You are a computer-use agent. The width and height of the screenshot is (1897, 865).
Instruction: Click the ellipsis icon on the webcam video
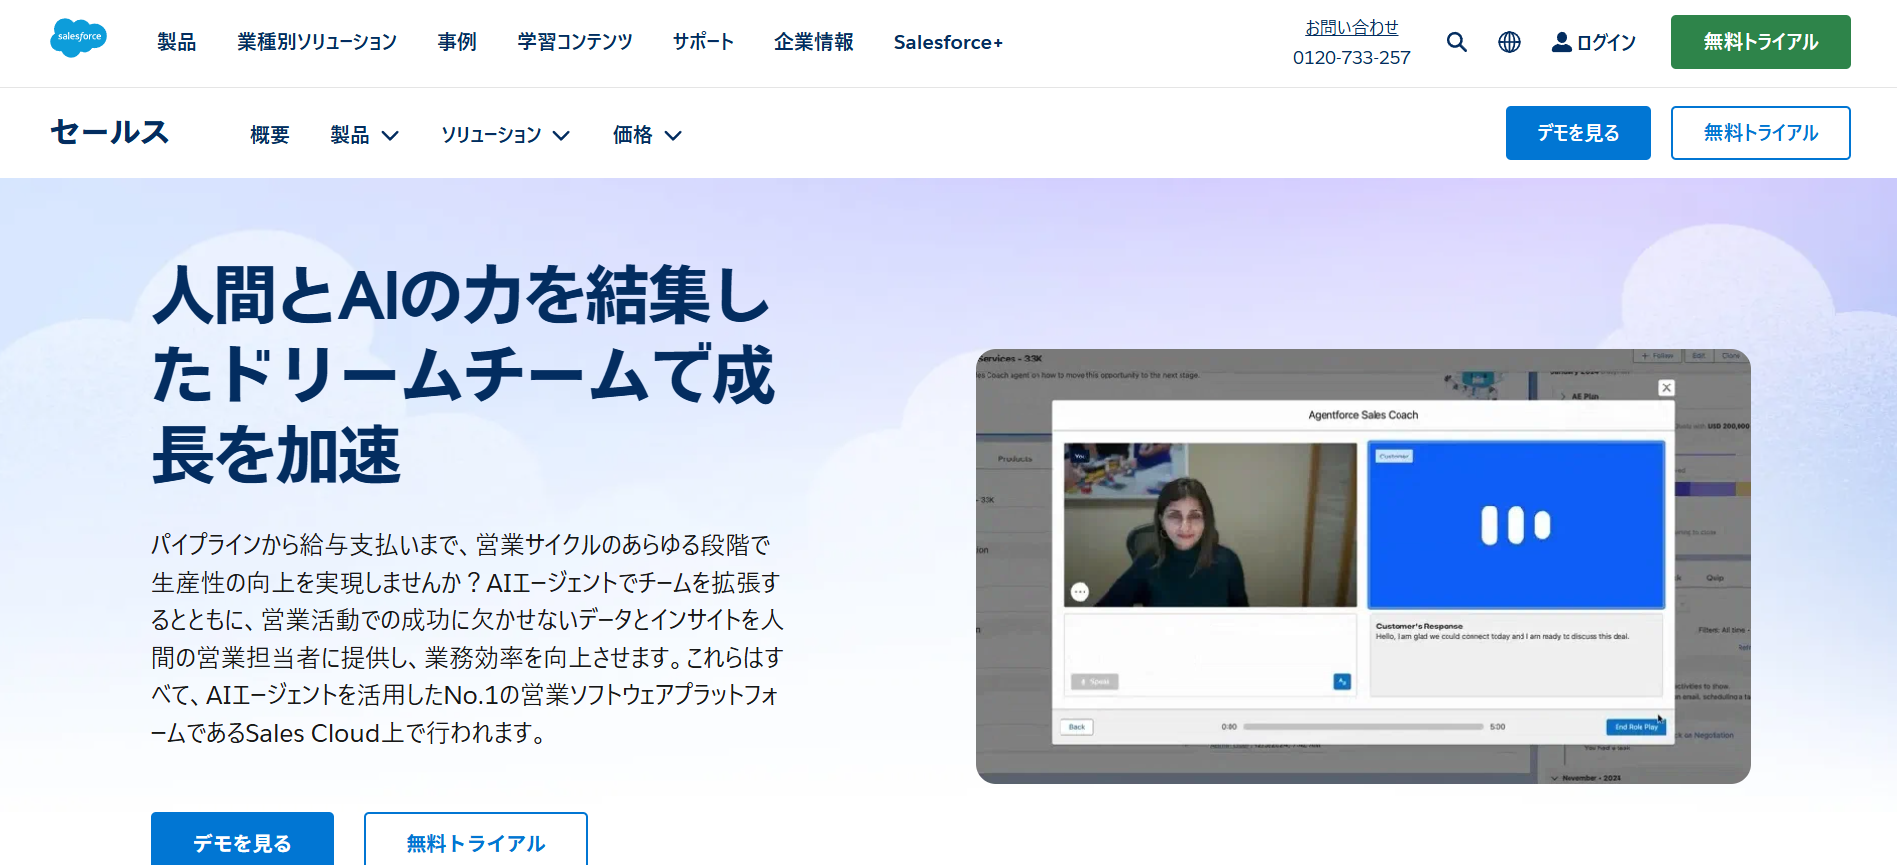click(1080, 592)
